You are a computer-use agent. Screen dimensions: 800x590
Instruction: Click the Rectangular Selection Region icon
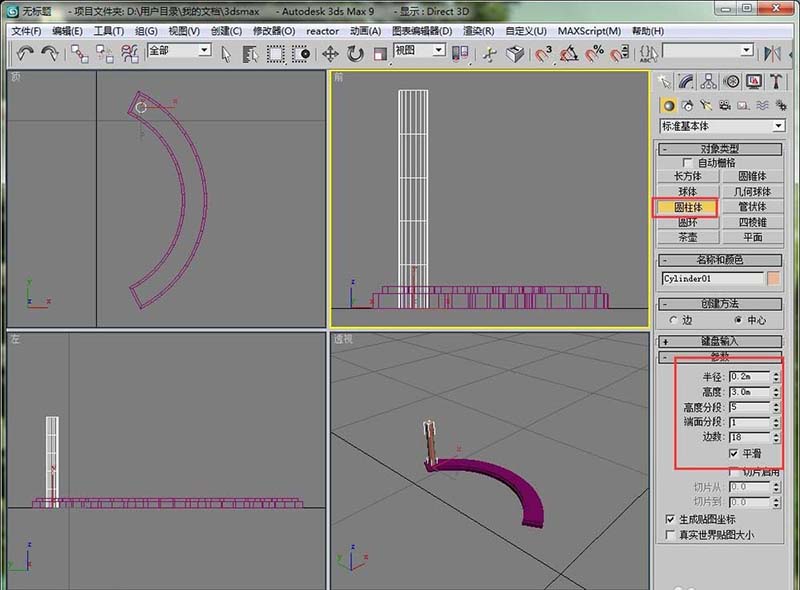(x=276, y=54)
